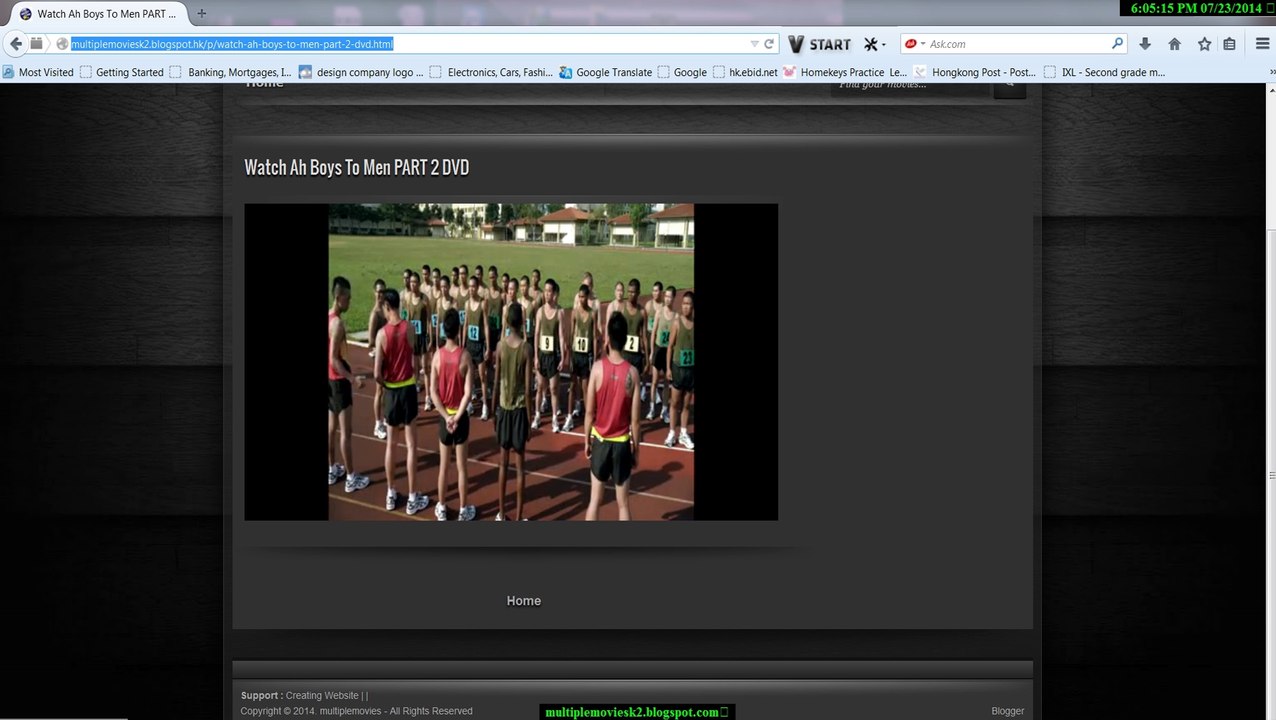This screenshot has width=1276, height=720.
Task: Go to the browser Home page icon
Action: pyautogui.click(x=1175, y=44)
